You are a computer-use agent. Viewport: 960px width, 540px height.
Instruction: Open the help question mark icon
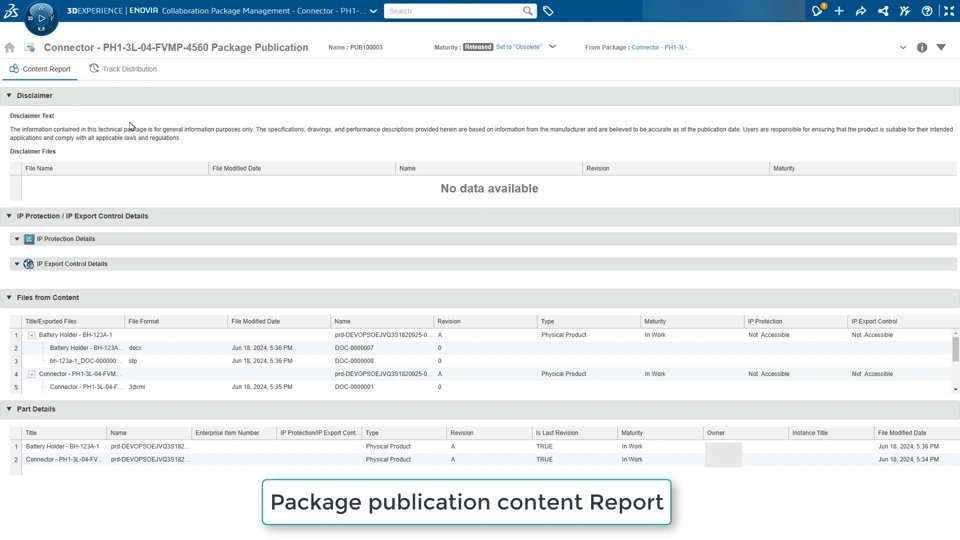927,11
